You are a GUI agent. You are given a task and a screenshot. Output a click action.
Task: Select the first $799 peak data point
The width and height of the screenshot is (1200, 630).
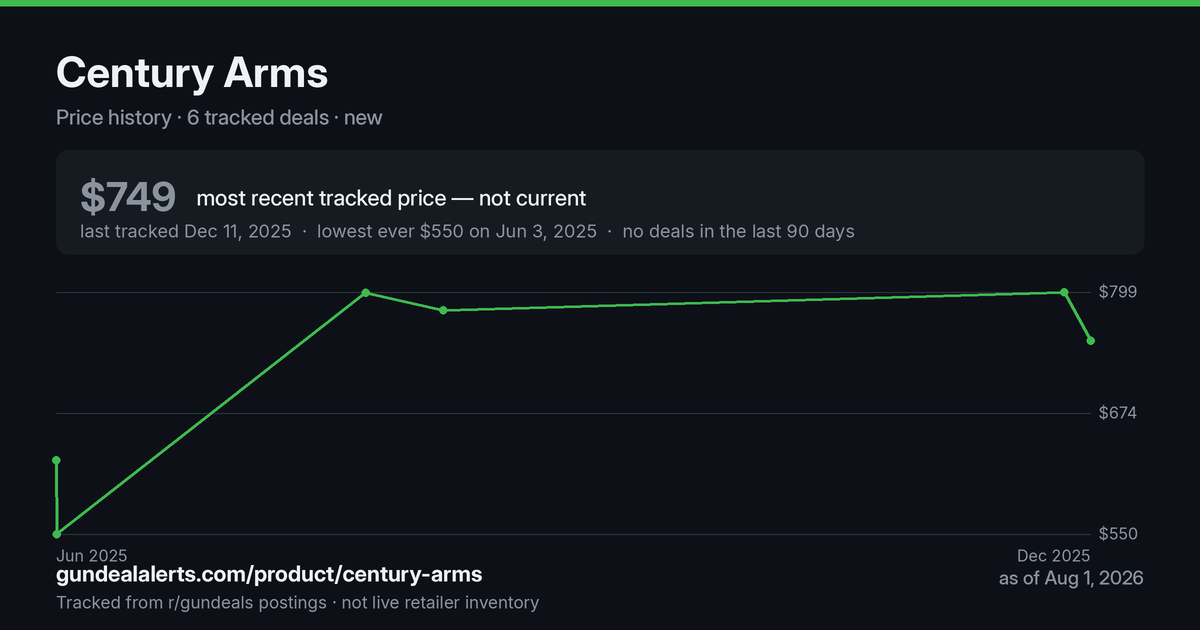coord(366,292)
